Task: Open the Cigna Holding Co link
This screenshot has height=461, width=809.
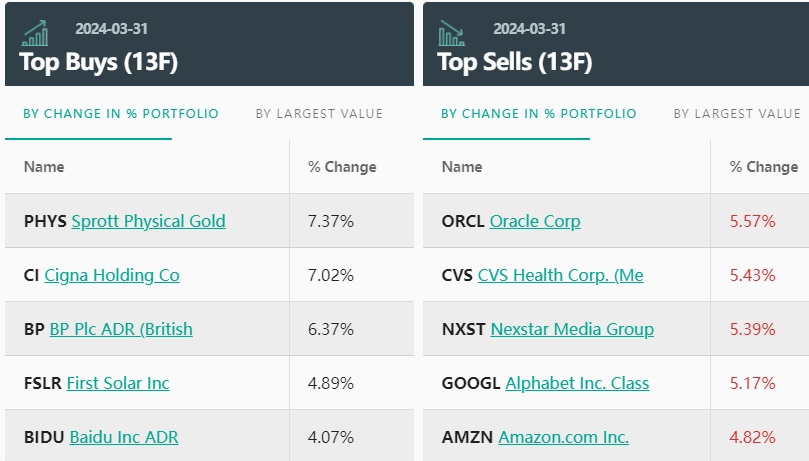Action: (x=112, y=275)
